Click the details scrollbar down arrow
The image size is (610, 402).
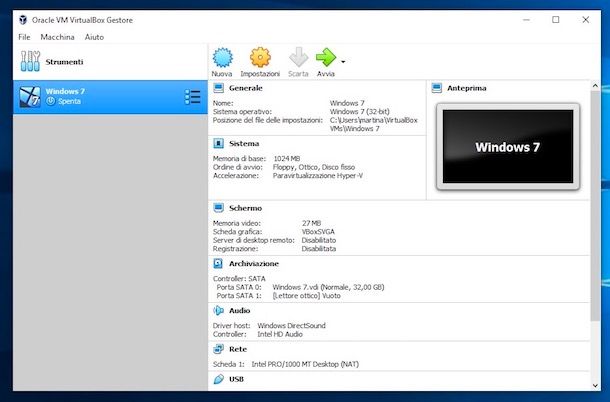tap(595, 386)
